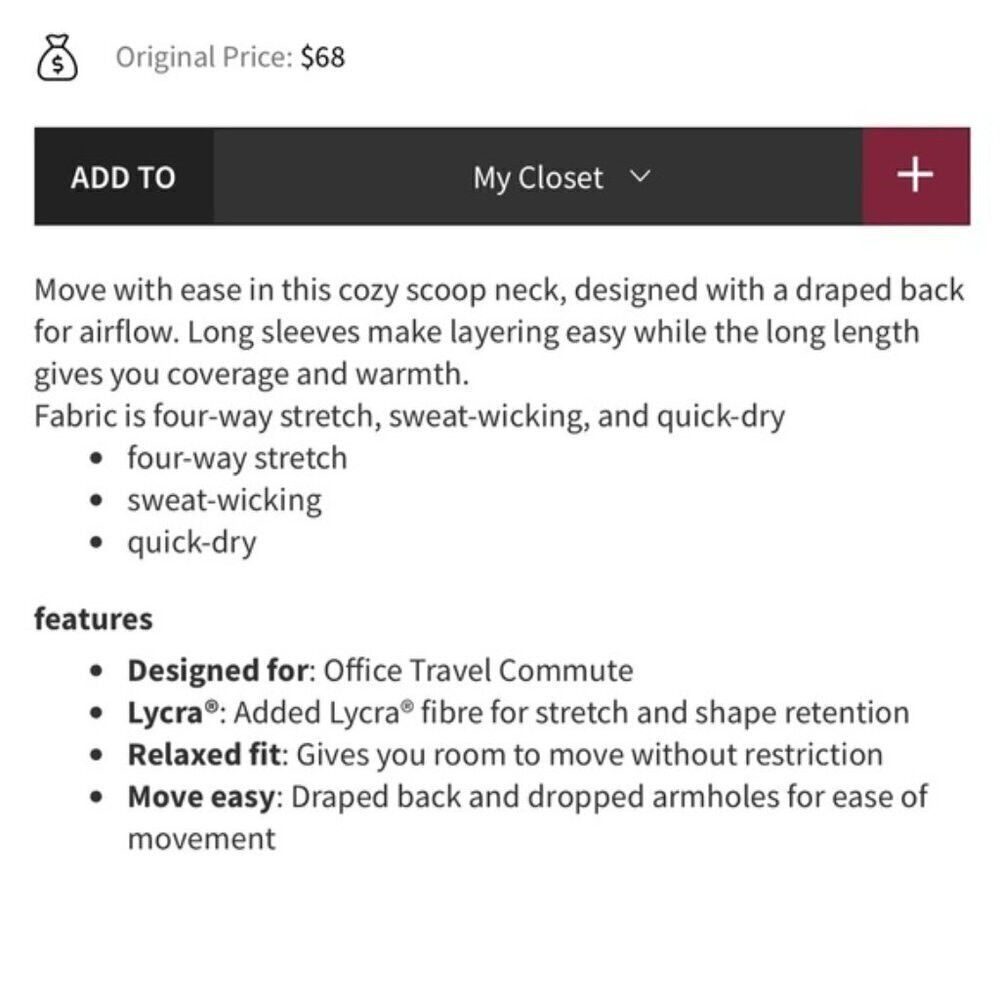Click the ADD TO label
1000x1000 pixels.
click(123, 177)
